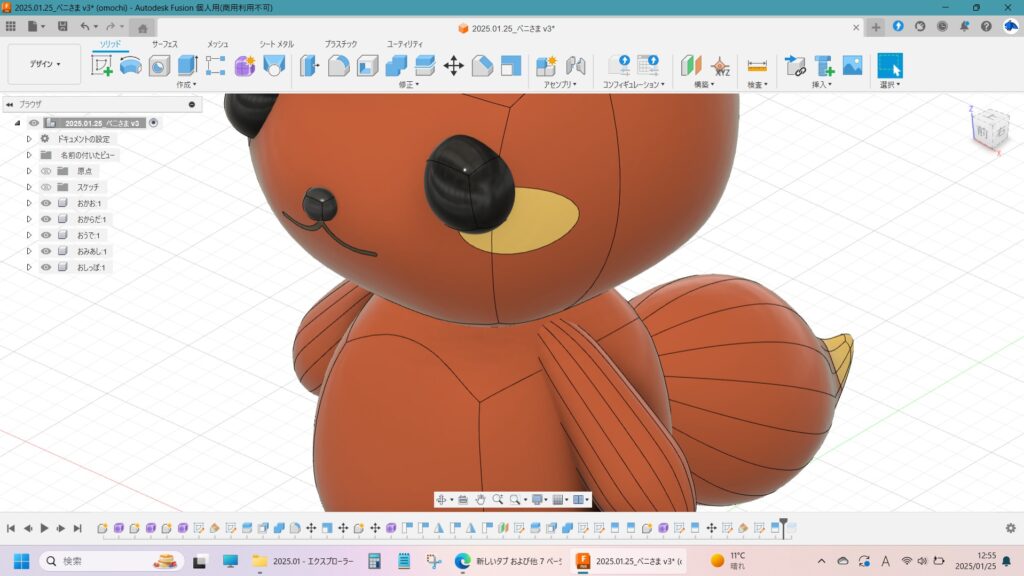Open the デザイン workspace dropdown
The width and height of the screenshot is (1024, 576).
[x=44, y=64]
